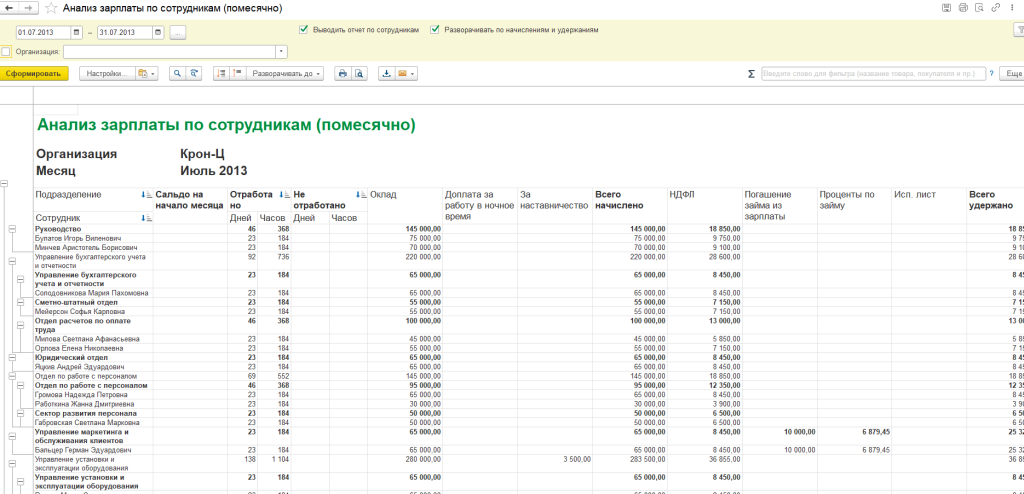Uncheck Разворачивать по начислениям и удержаниям
The height and width of the screenshot is (494, 1024).
tap(435, 30)
